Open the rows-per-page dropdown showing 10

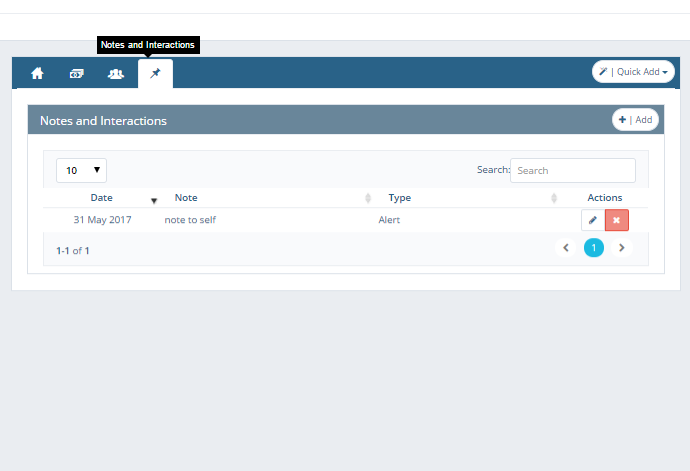[x=81, y=170]
